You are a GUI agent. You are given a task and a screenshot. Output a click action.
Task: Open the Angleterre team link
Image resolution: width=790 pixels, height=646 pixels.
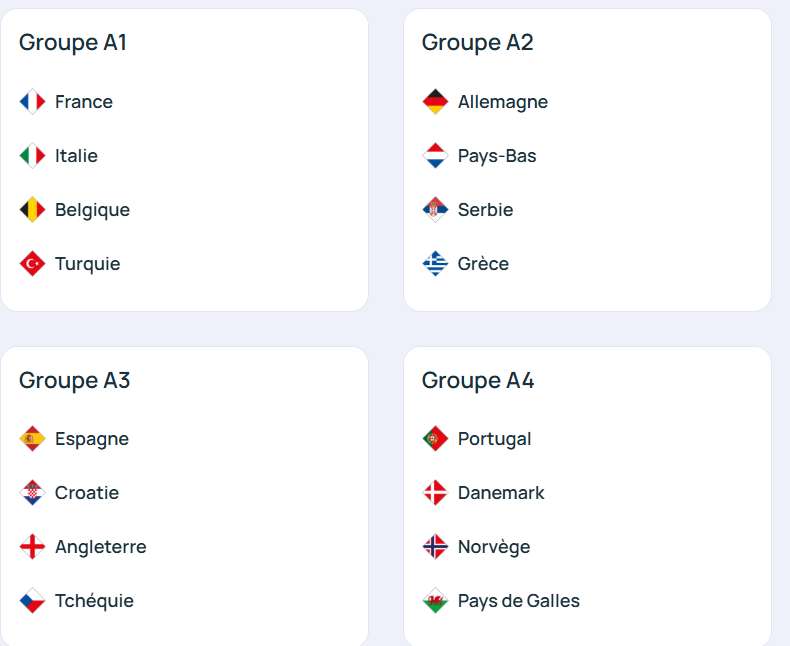pyautogui.click(x=100, y=547)
